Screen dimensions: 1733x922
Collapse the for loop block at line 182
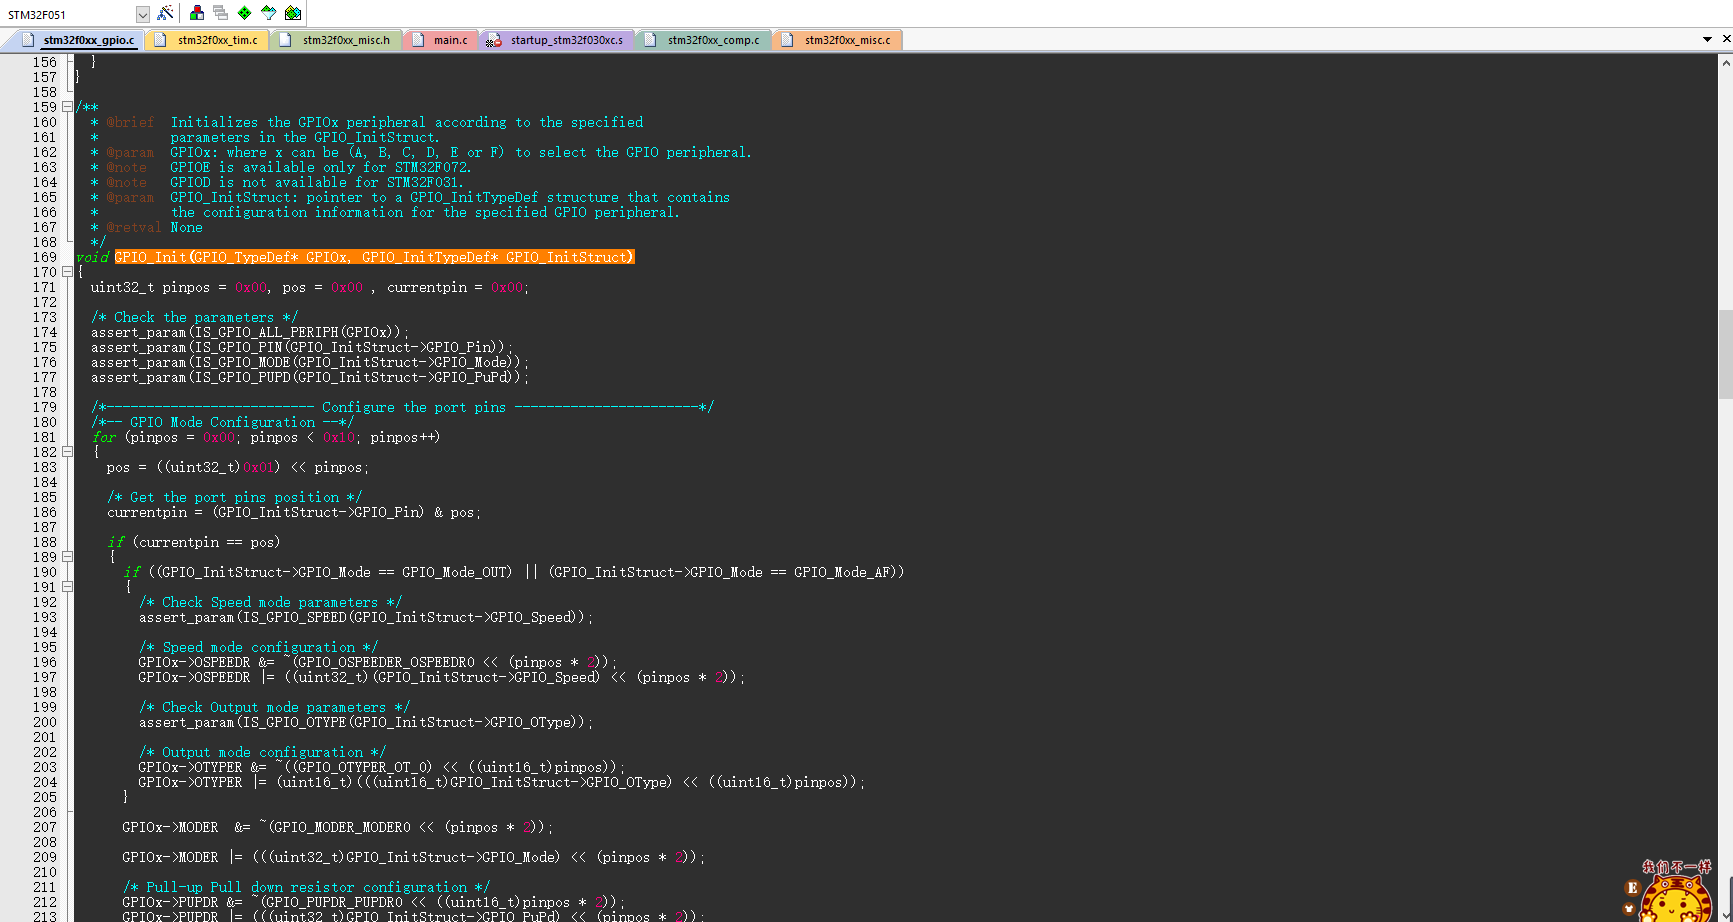tap(67, 452)
